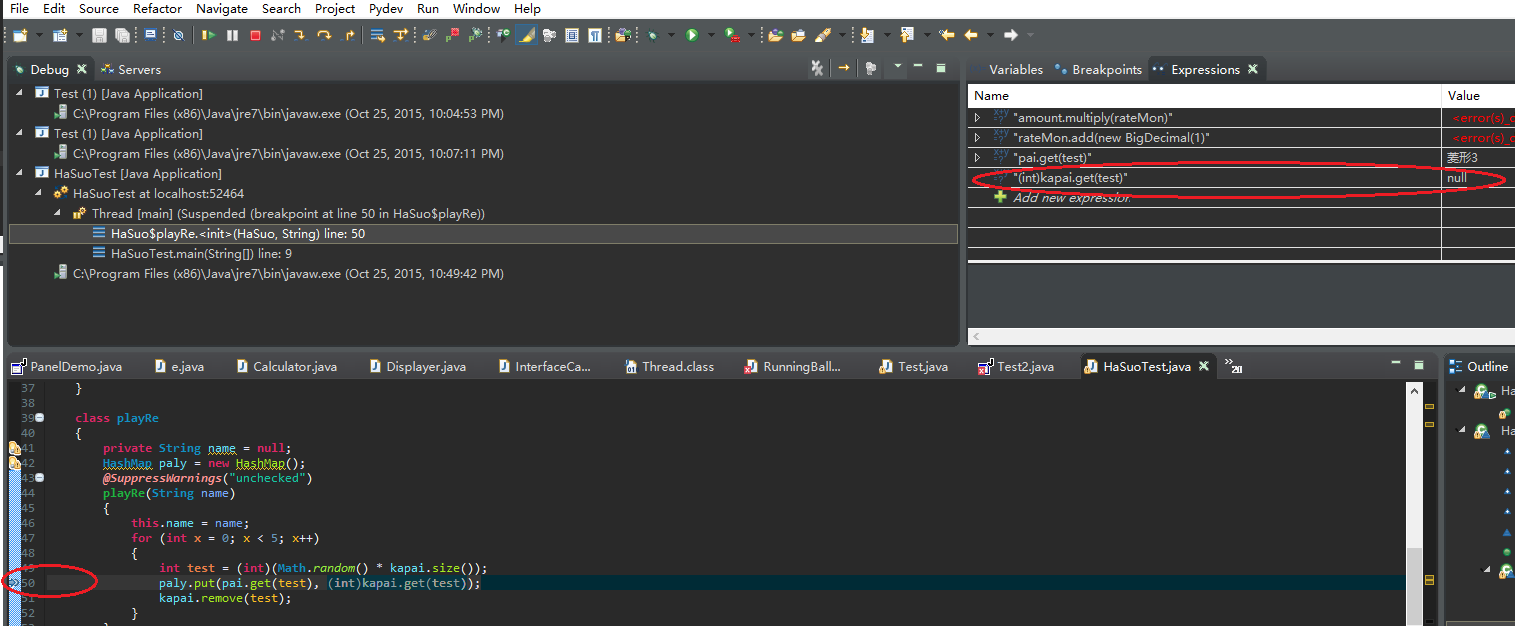Click the Forward navigation arrow icon
This screenshot has height=626, width=1515.
tap(1011, 35)
